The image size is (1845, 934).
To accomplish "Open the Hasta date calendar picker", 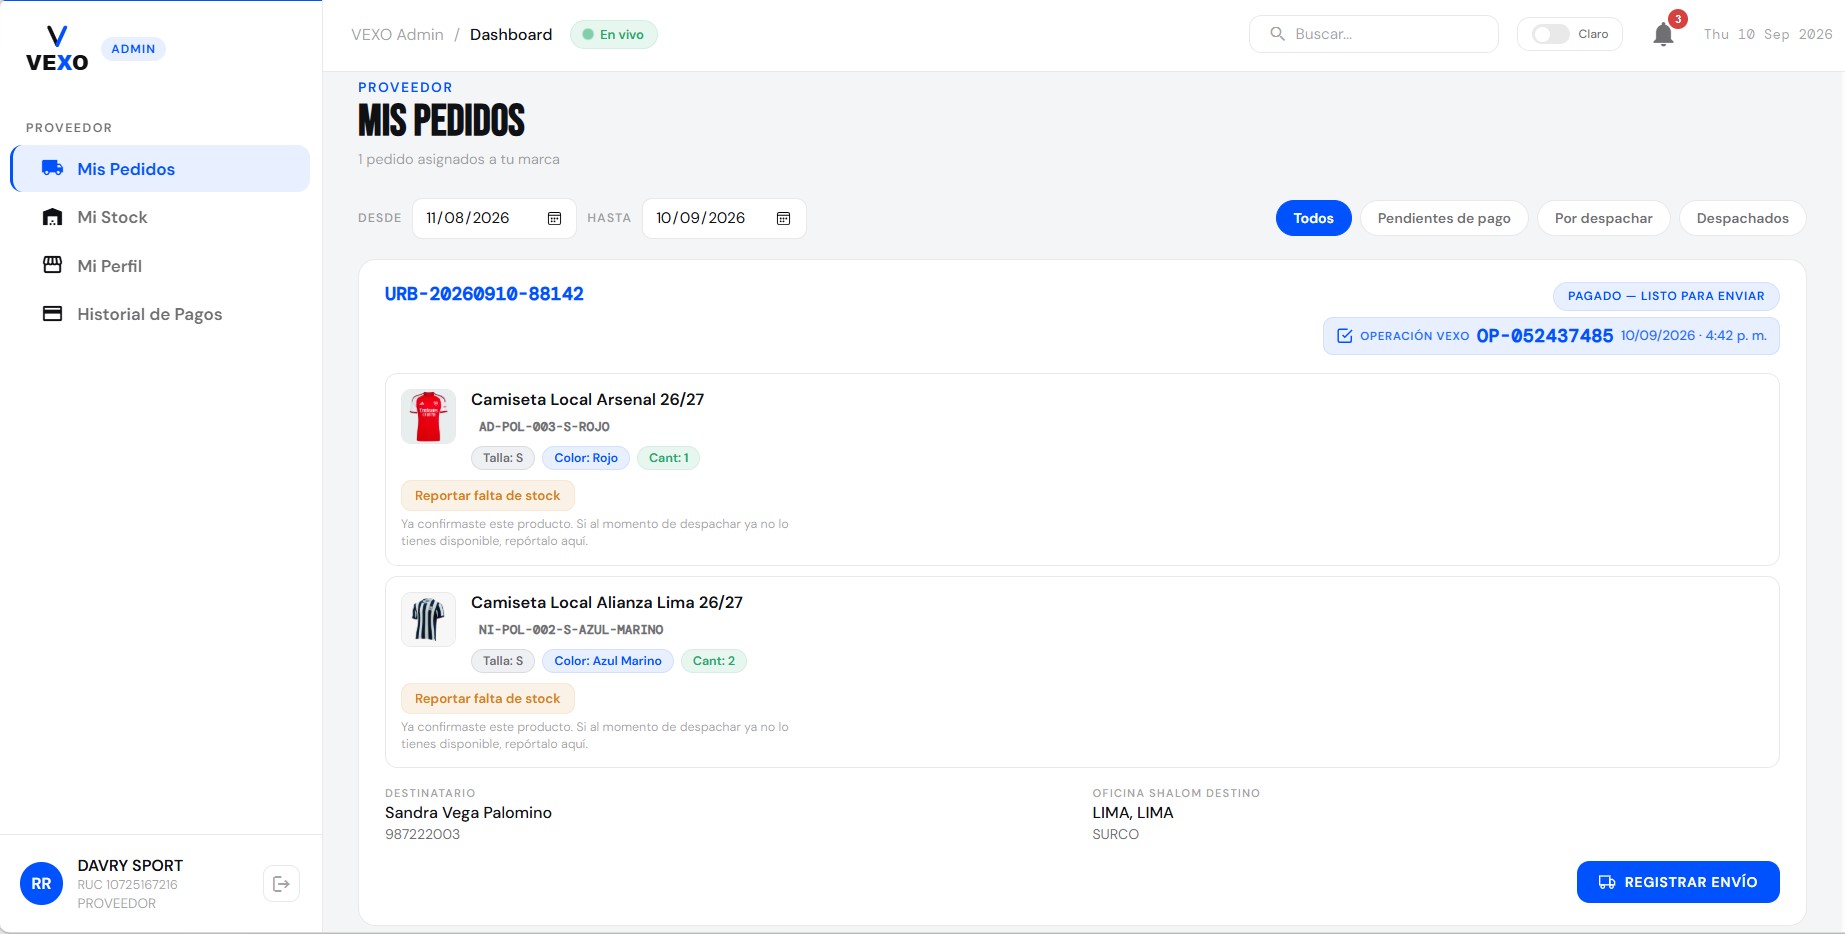I will pos(784,218).
